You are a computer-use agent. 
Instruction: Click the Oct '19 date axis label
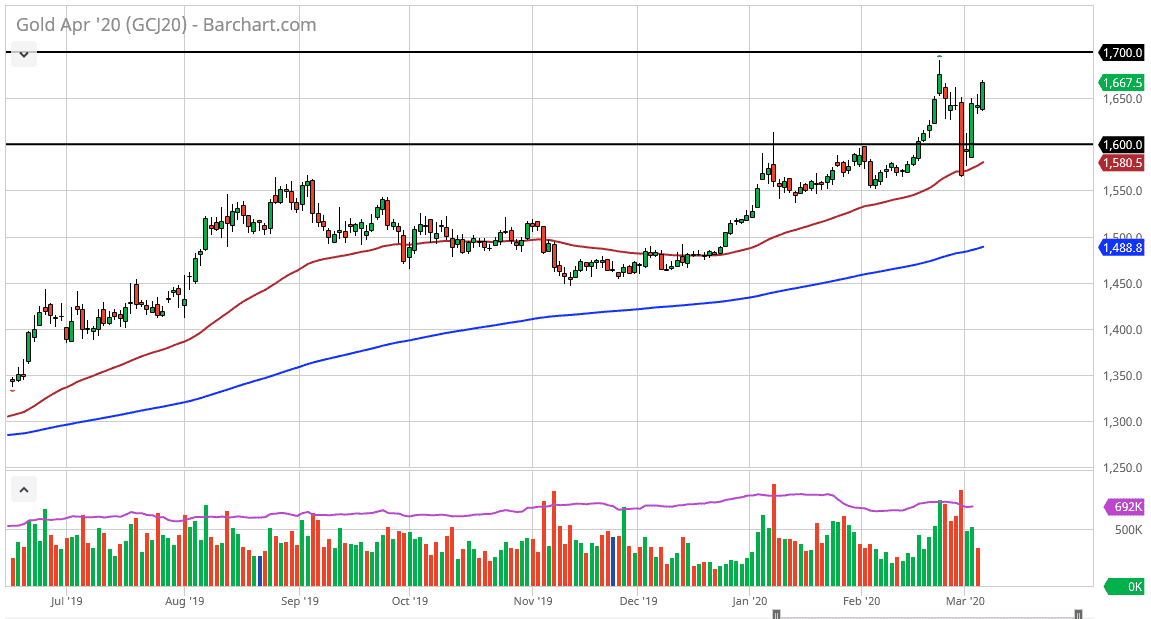(410, 601)
